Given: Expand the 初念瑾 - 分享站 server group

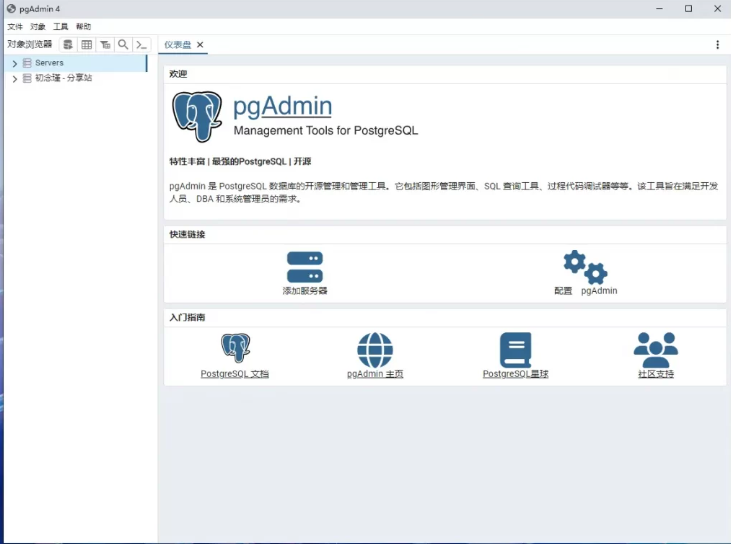Looking at the screenshot, I should point(14,78).
